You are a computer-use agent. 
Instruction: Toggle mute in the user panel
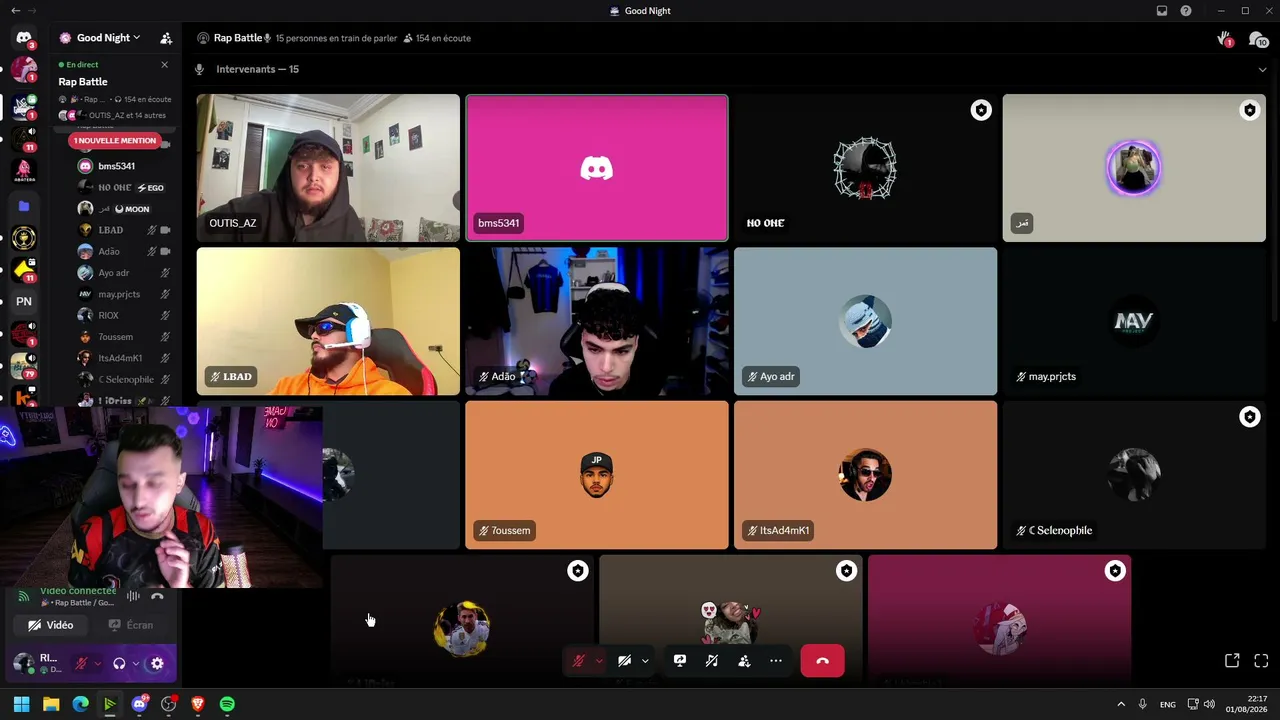point(81,663)
